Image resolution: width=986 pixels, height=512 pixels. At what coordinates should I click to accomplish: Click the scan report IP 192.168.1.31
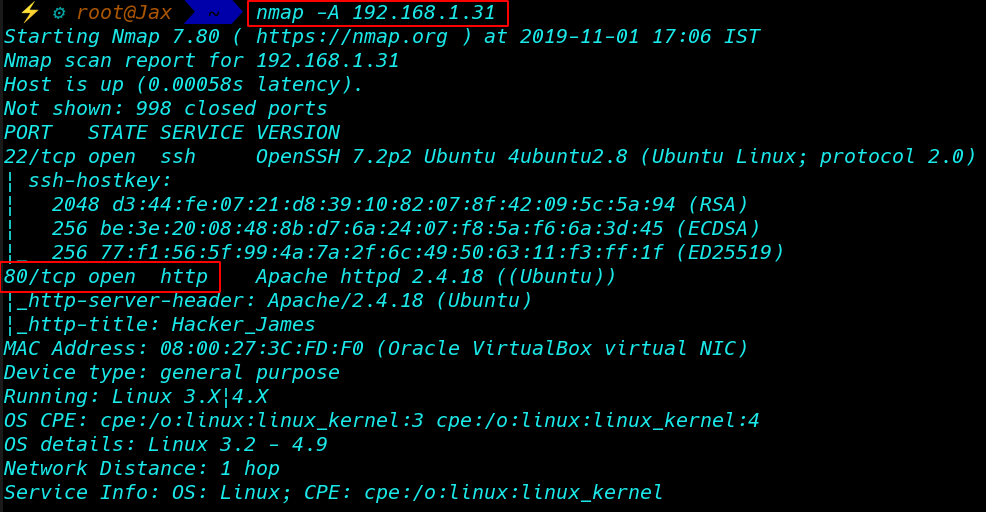(x=327, y=60)
